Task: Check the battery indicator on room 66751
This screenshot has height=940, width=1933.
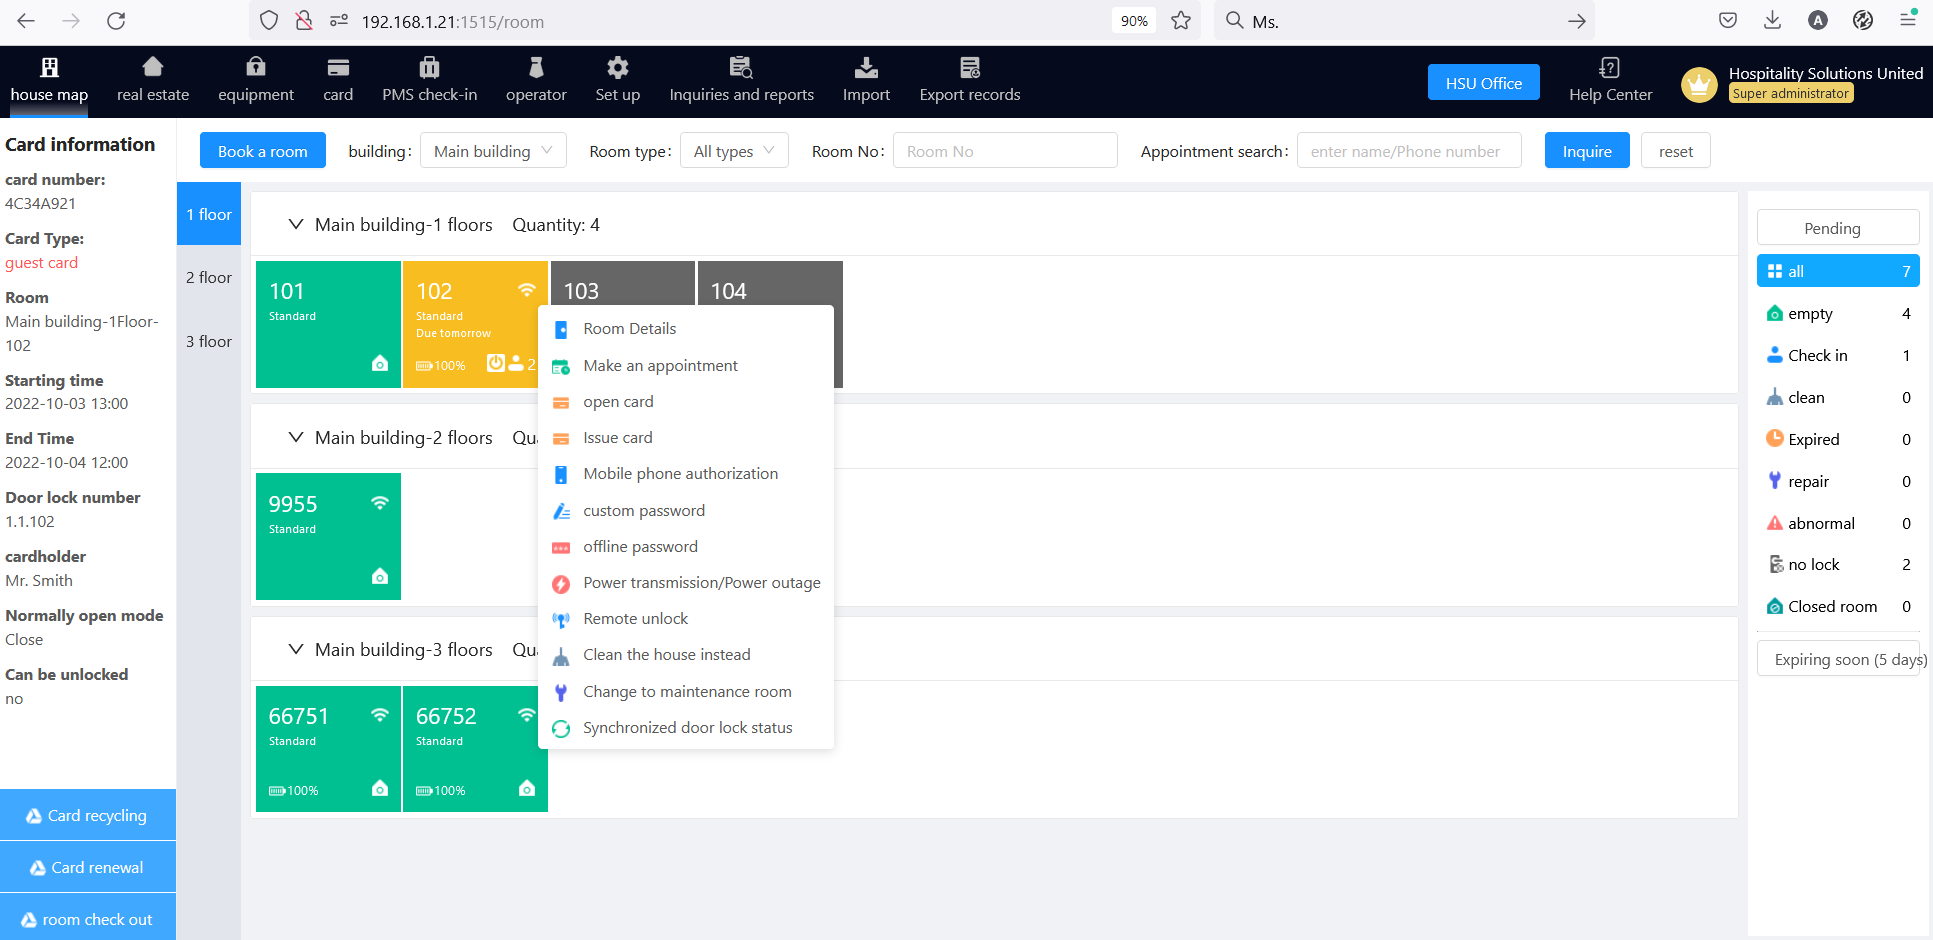Action: click(x=277, y=790)
